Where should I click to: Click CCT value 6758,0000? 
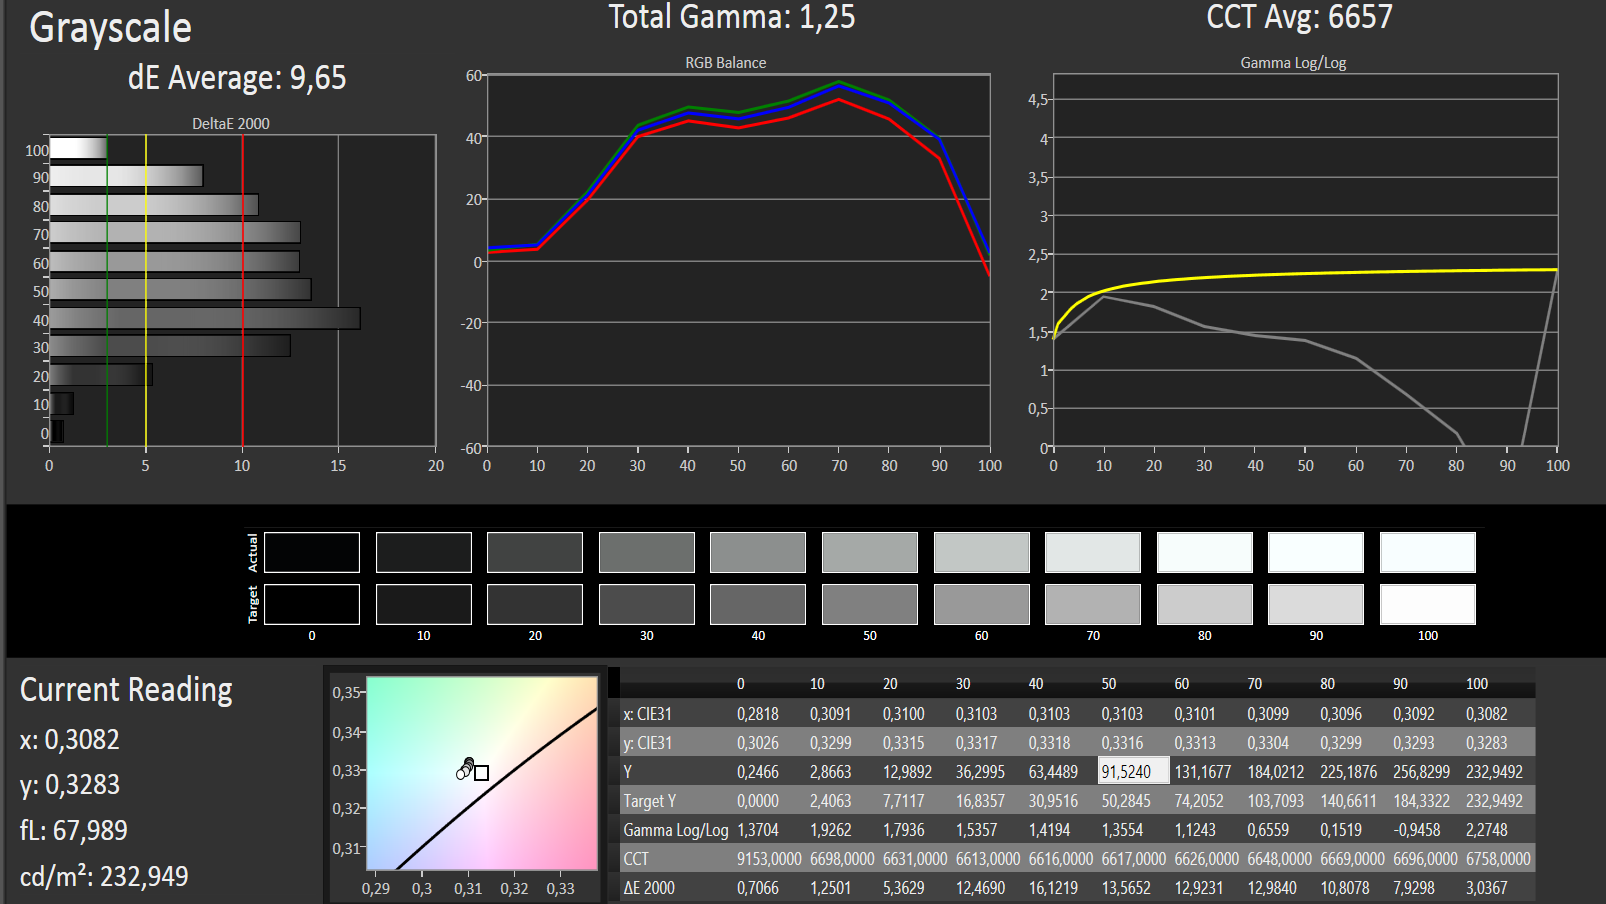[x=1498, y=859]
